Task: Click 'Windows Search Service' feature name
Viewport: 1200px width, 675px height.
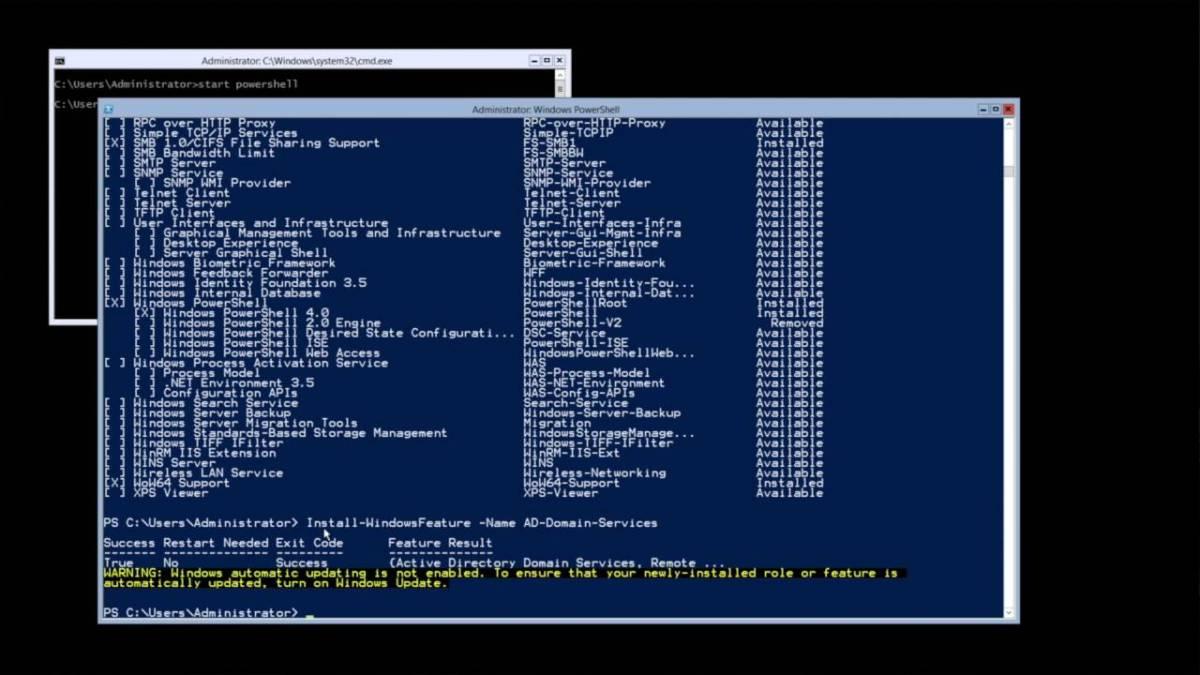Action: click(216, 403)
